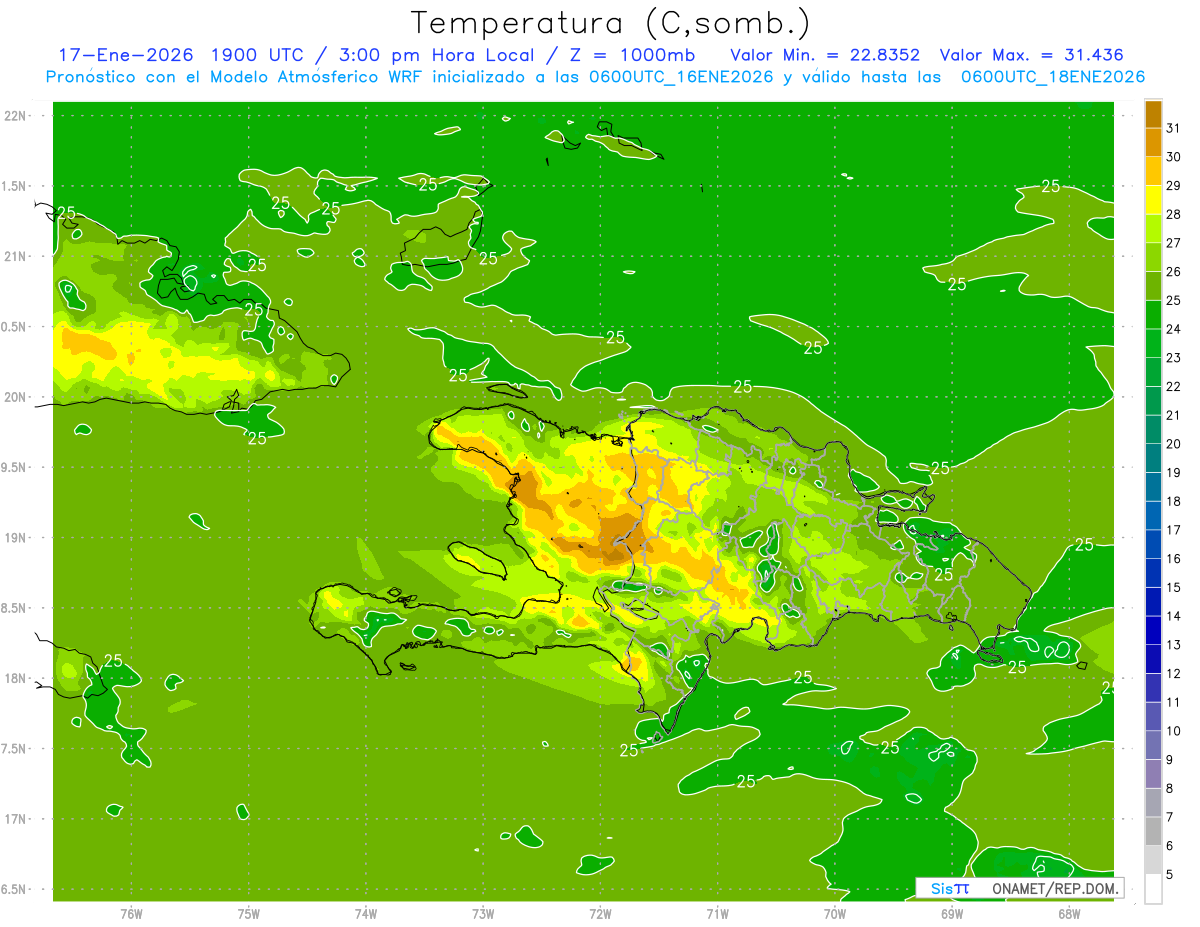
Task: Click the legend value 30
Action: pyautogui.click(x=1173, y=157)
